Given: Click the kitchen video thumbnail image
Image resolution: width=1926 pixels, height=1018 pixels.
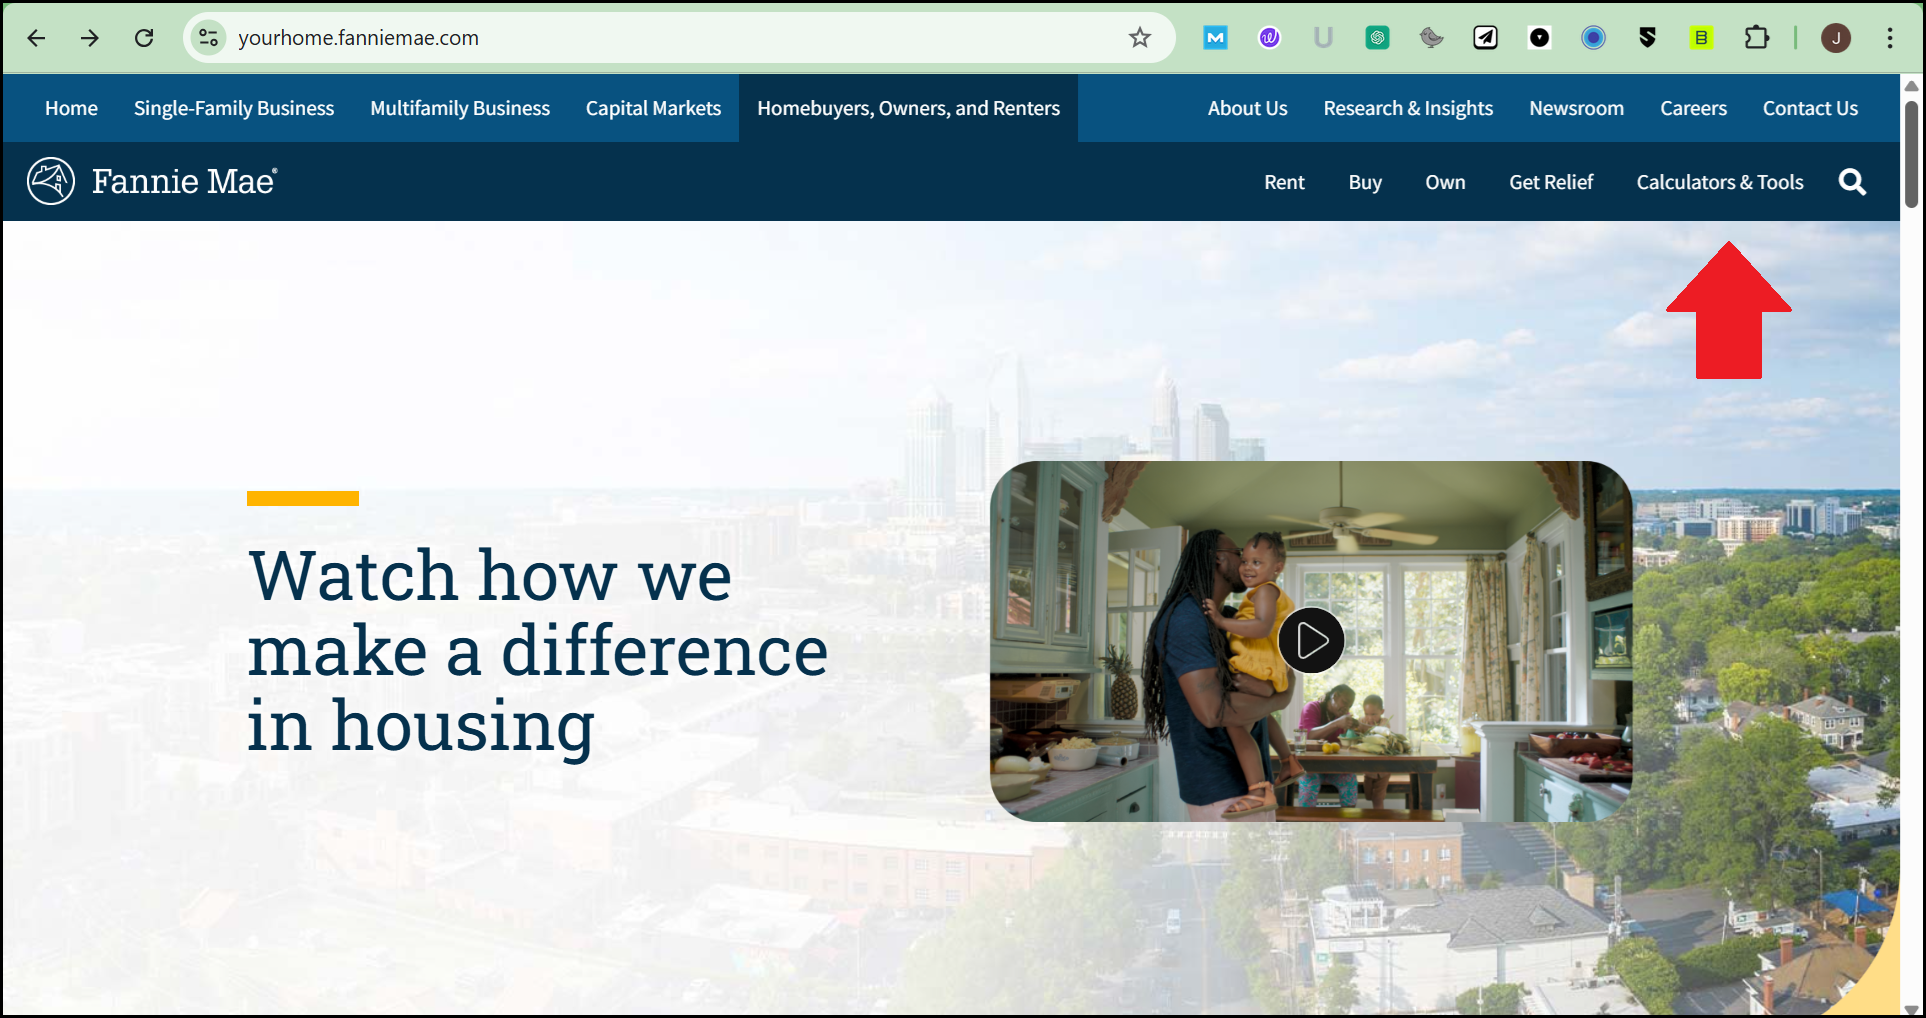Looking at the screenshot, I should click(1311, 641).
